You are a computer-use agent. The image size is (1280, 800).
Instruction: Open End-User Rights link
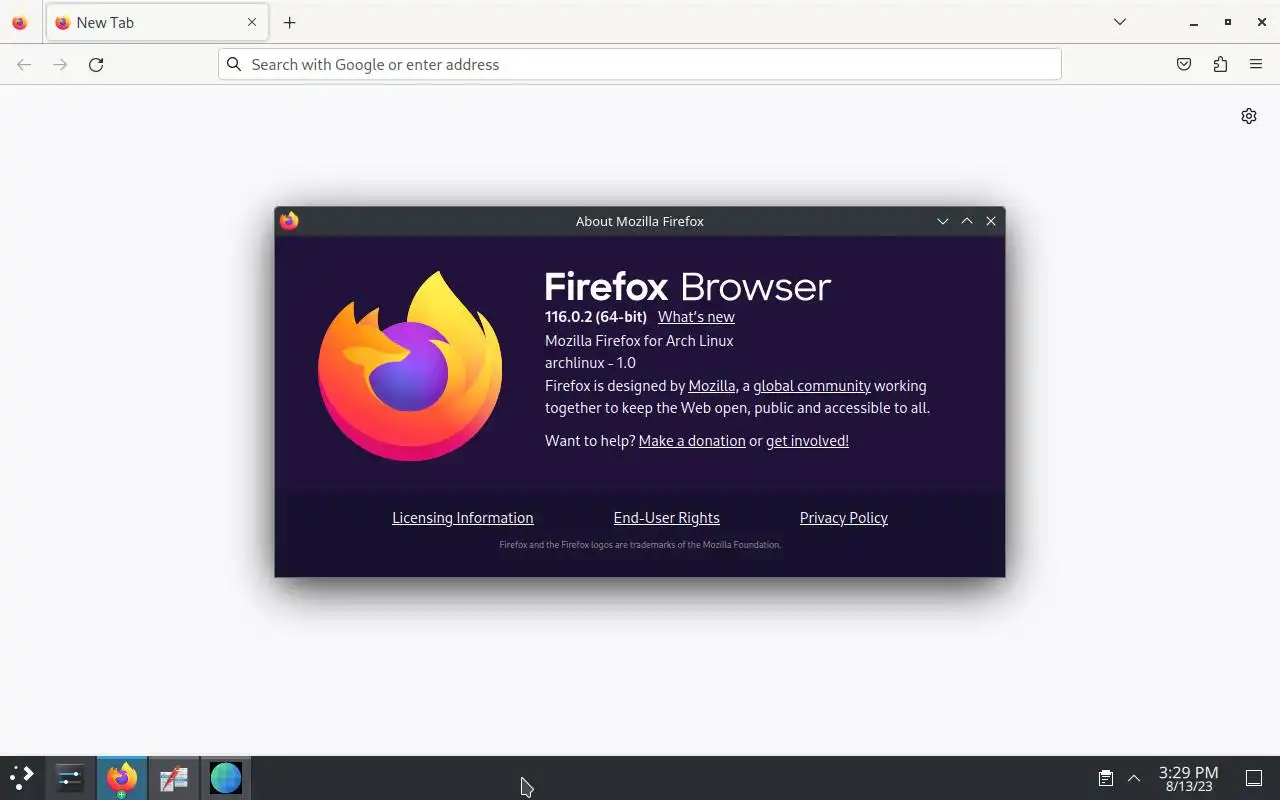click(667, 518)
